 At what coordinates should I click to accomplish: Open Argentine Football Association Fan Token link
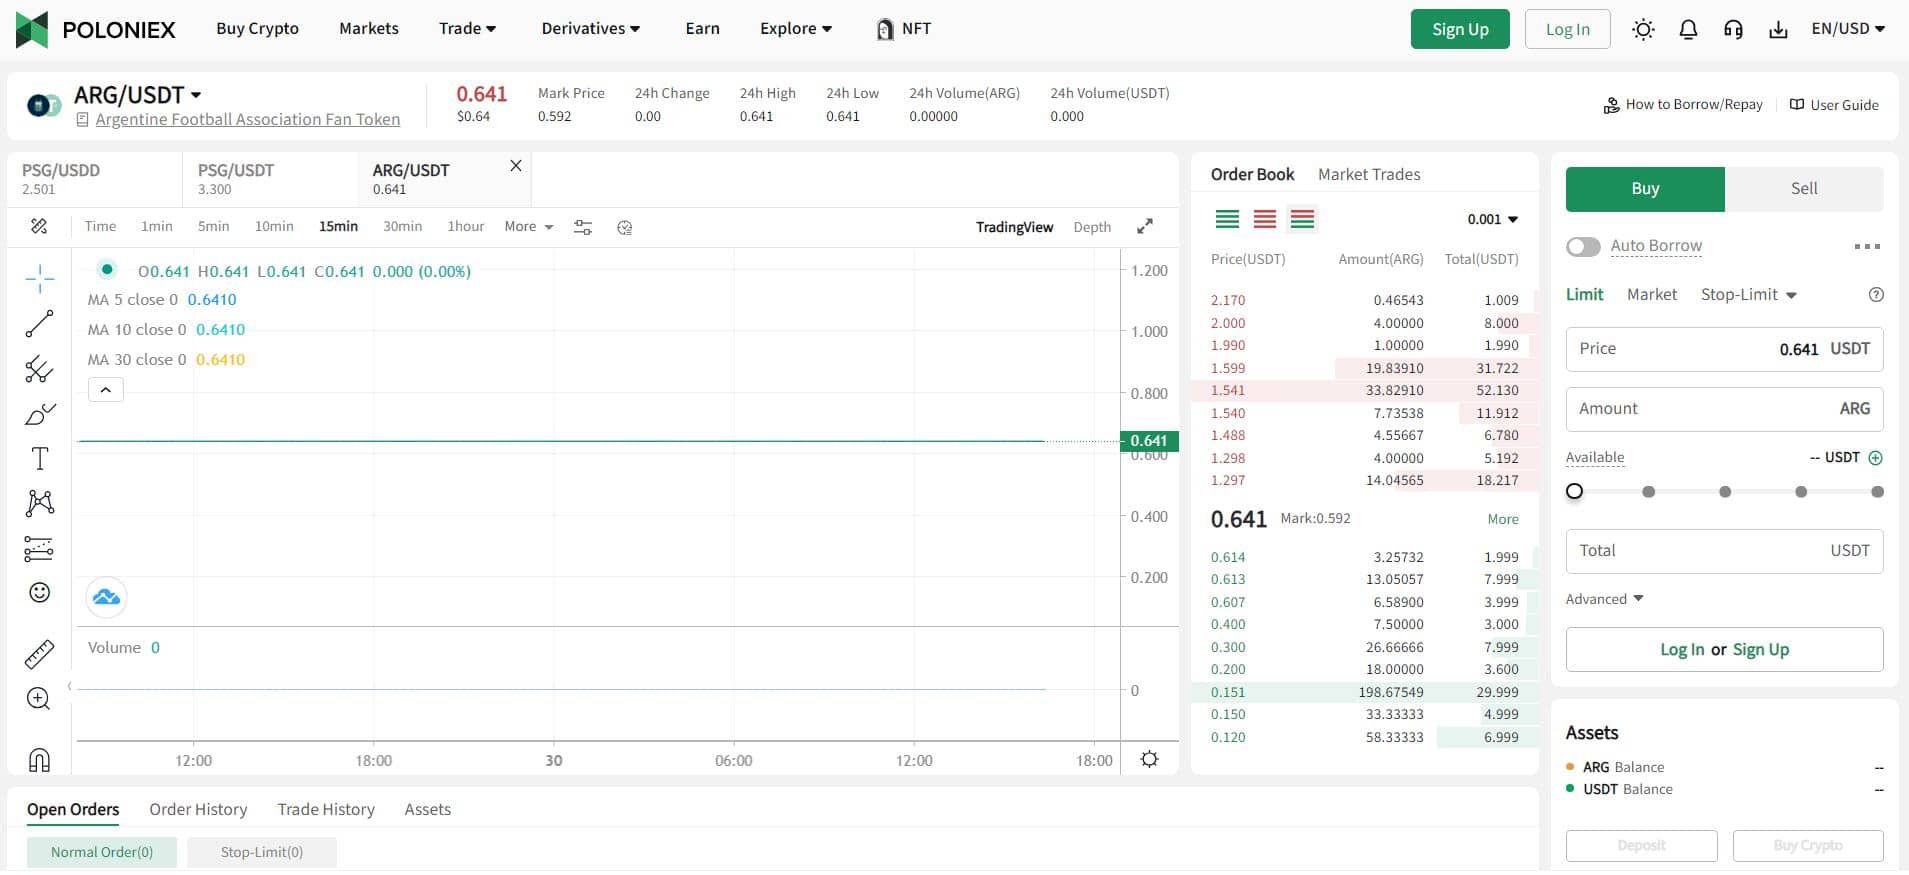pos(248,120)
